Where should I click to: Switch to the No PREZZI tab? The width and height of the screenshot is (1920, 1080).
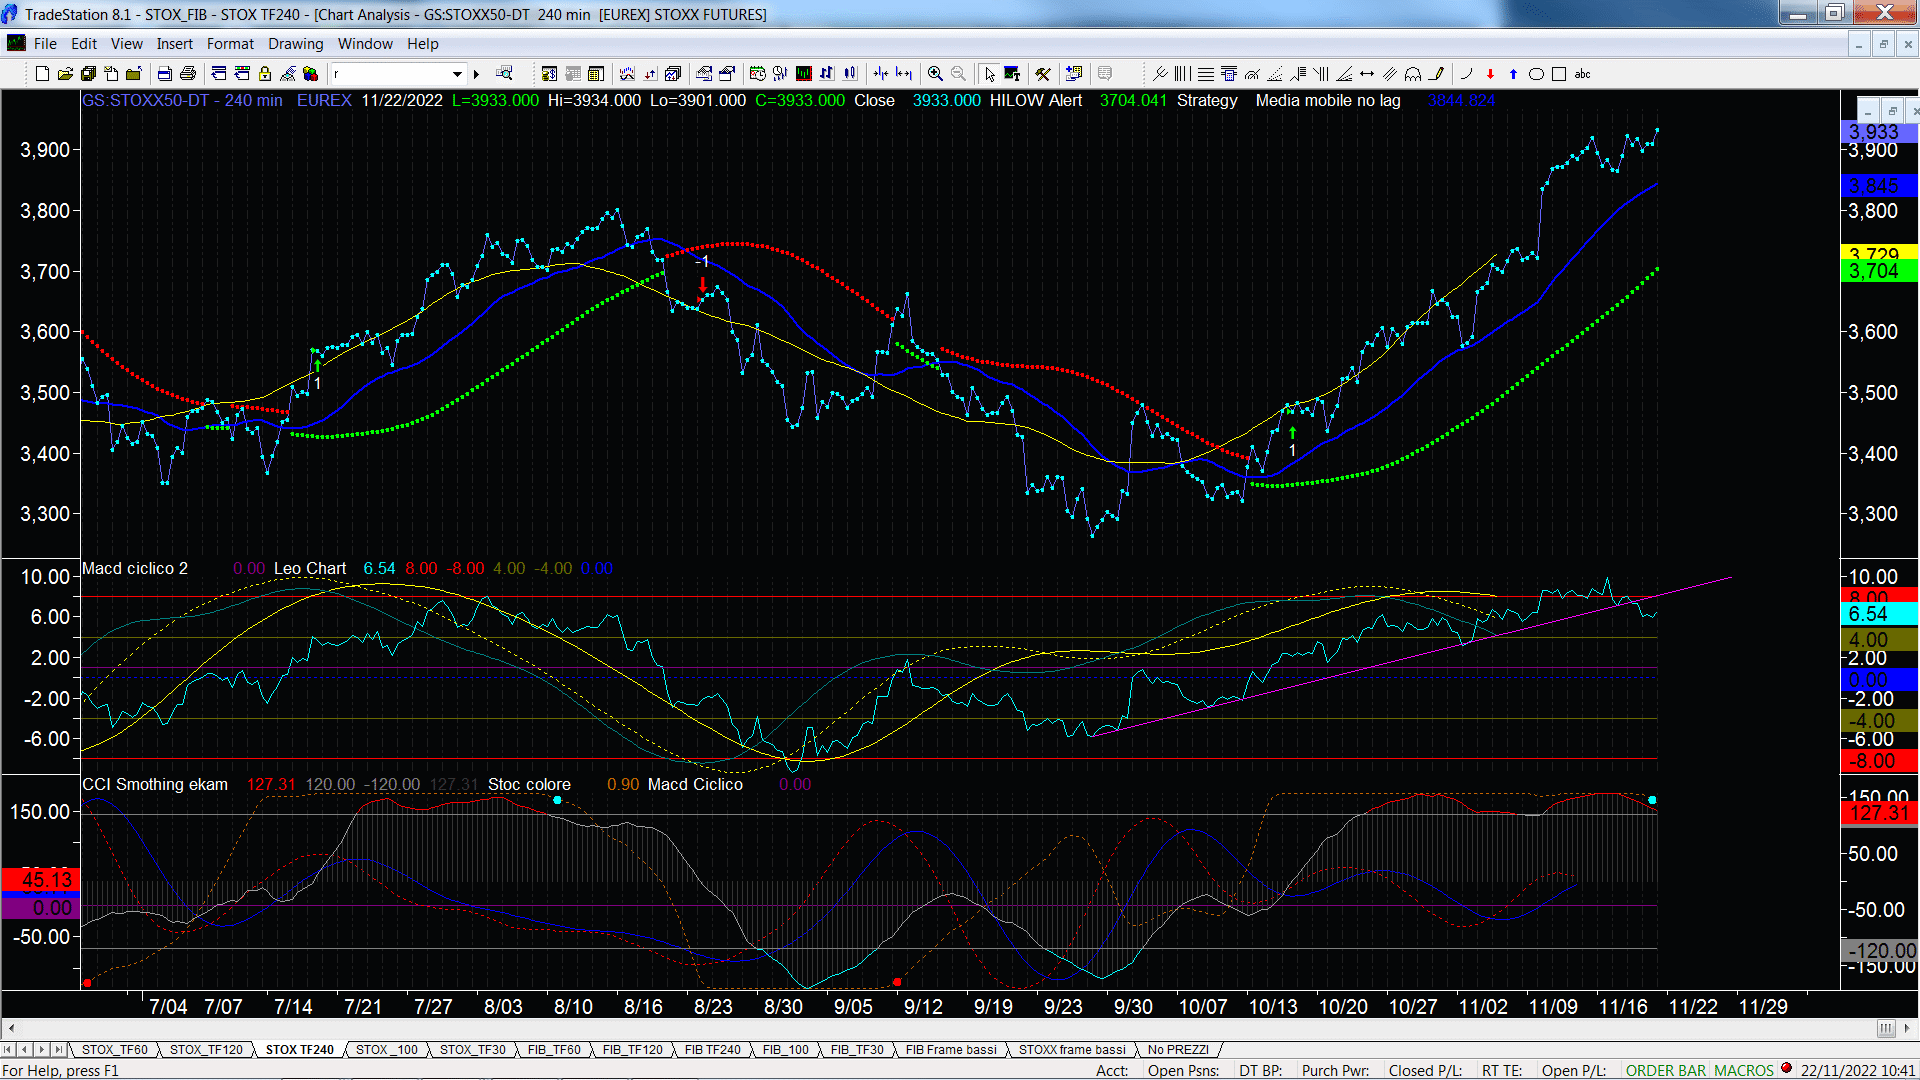pyautogui.click(x=1178, y=1049)
